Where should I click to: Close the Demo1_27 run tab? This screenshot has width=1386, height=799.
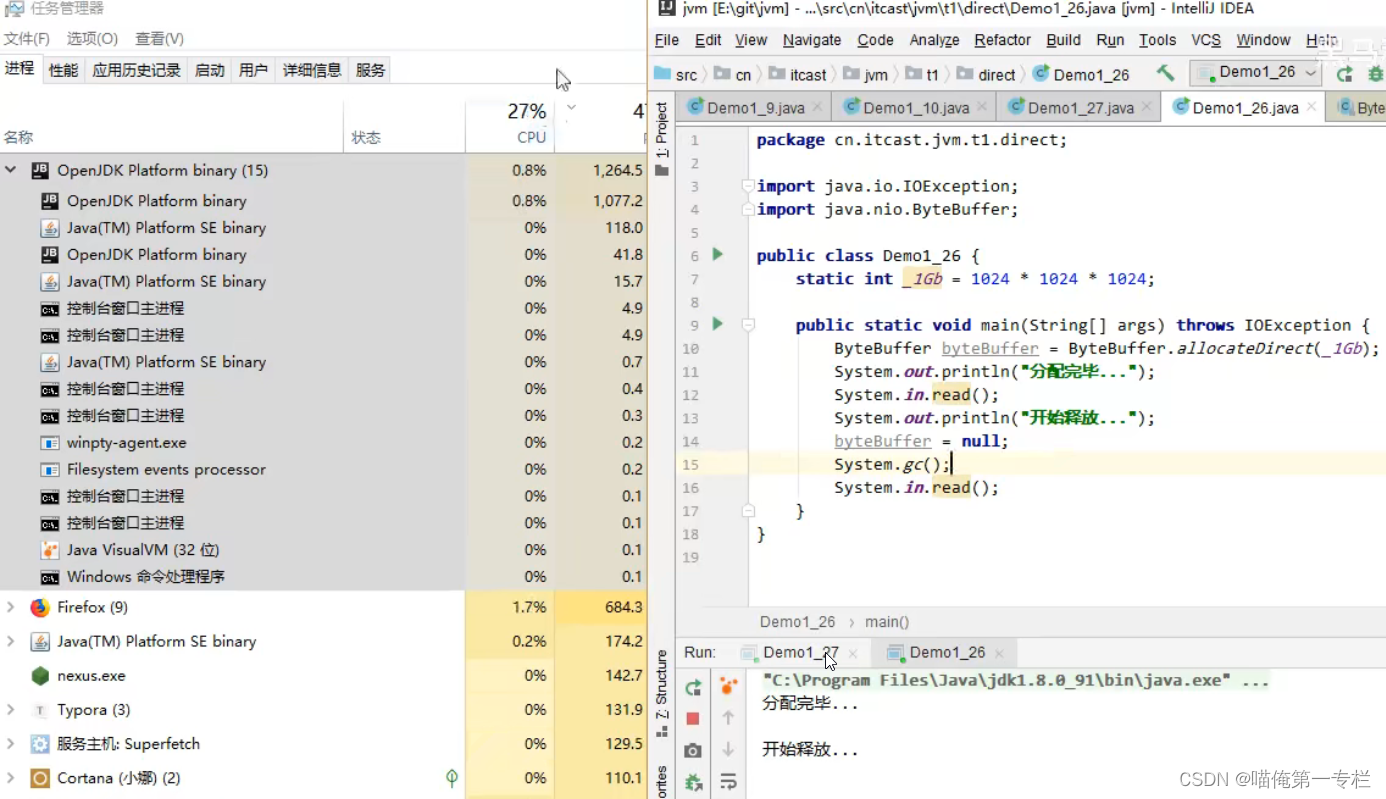(853, 653)
